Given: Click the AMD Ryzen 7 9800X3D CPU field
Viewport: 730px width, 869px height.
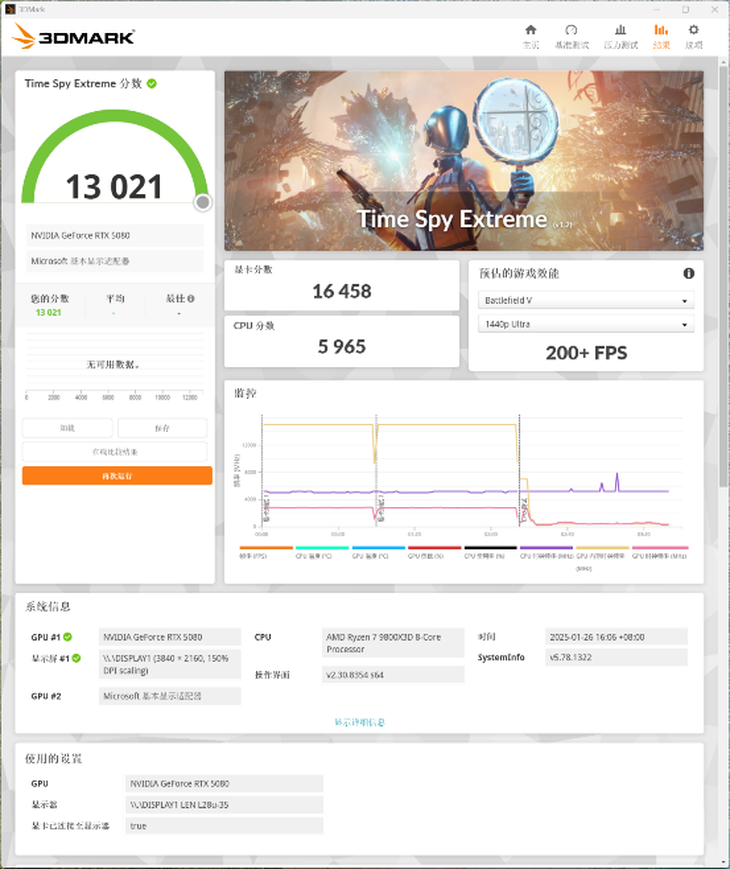Looking at the screenshot, I should (x=393, y=643).
